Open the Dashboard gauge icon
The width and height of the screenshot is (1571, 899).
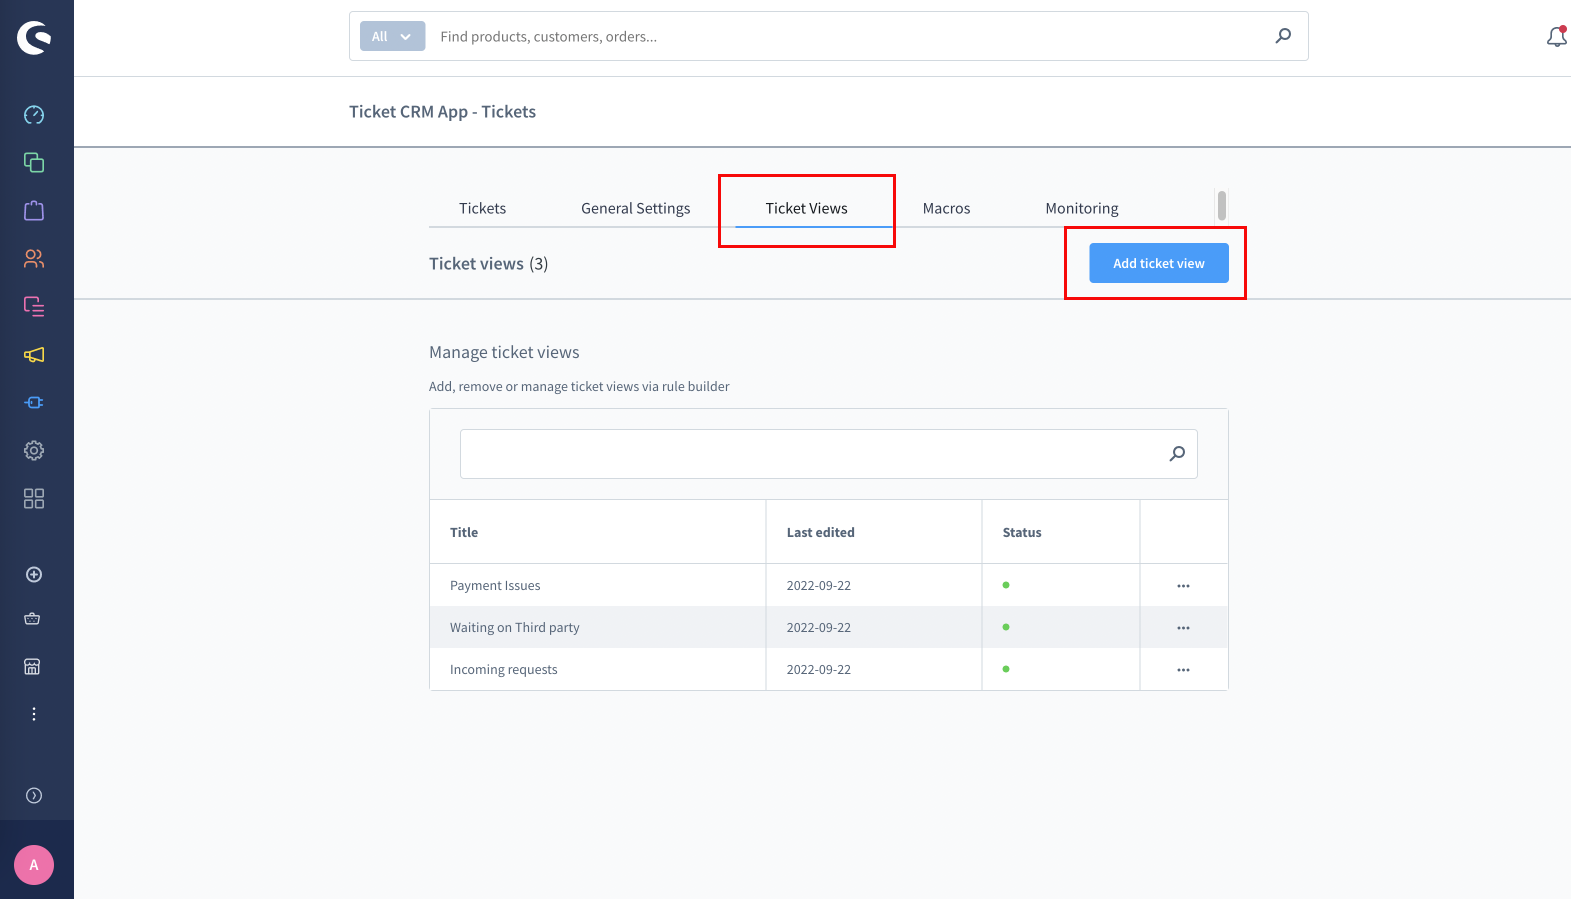34,115
